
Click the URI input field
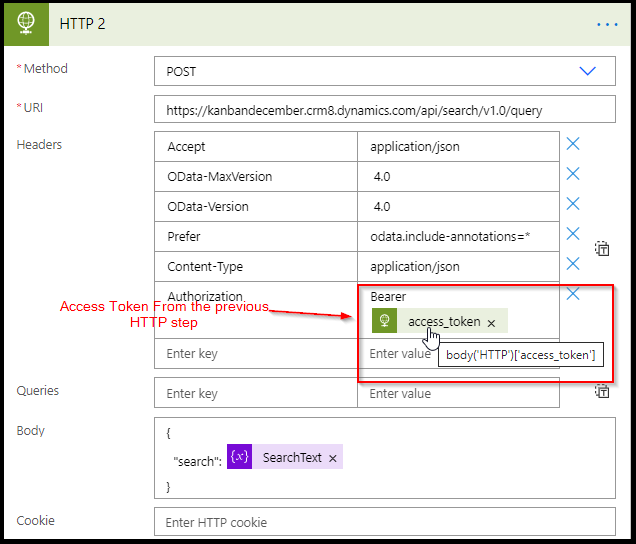point(384,109)
